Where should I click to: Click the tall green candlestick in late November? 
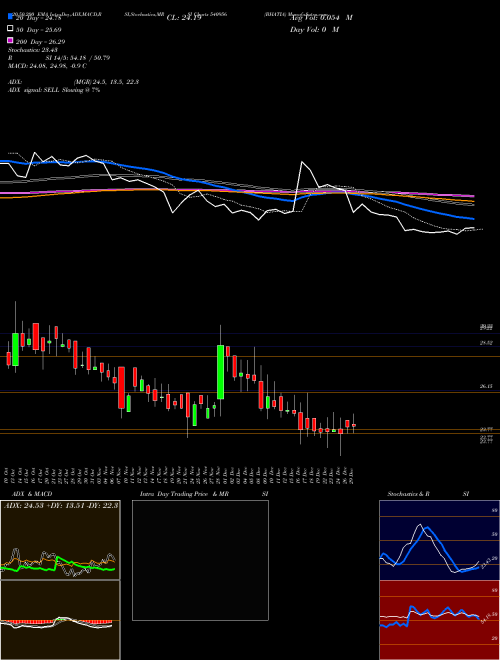click(220, 372)
